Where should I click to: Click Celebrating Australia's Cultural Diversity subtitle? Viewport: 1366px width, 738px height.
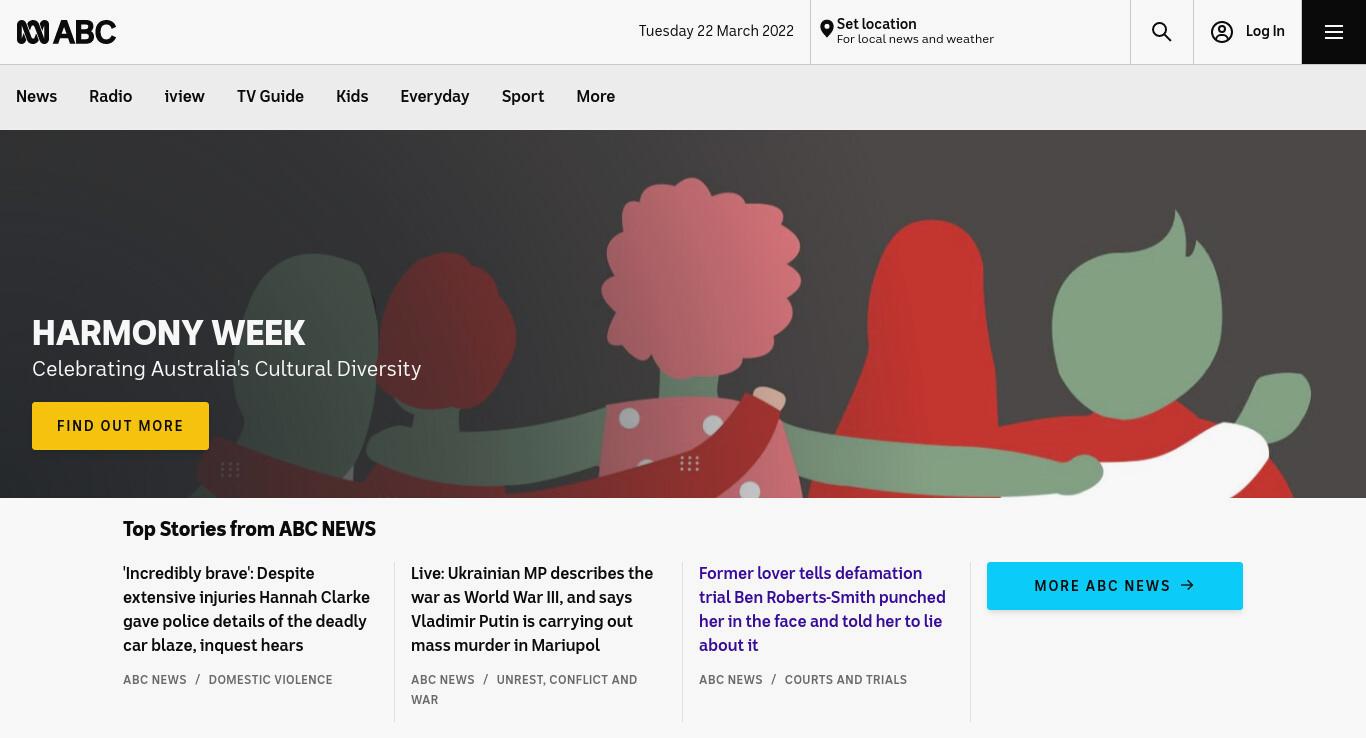[x=226, y=369]
